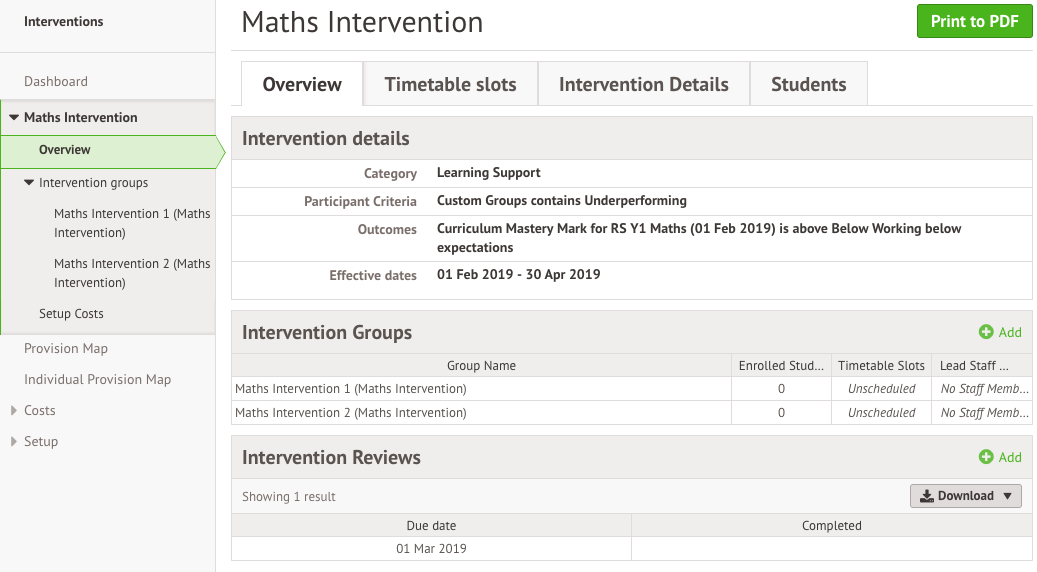1037x572 pixels.
Task: Sort by Enrolled Students column header
Action: pos(781,366)
